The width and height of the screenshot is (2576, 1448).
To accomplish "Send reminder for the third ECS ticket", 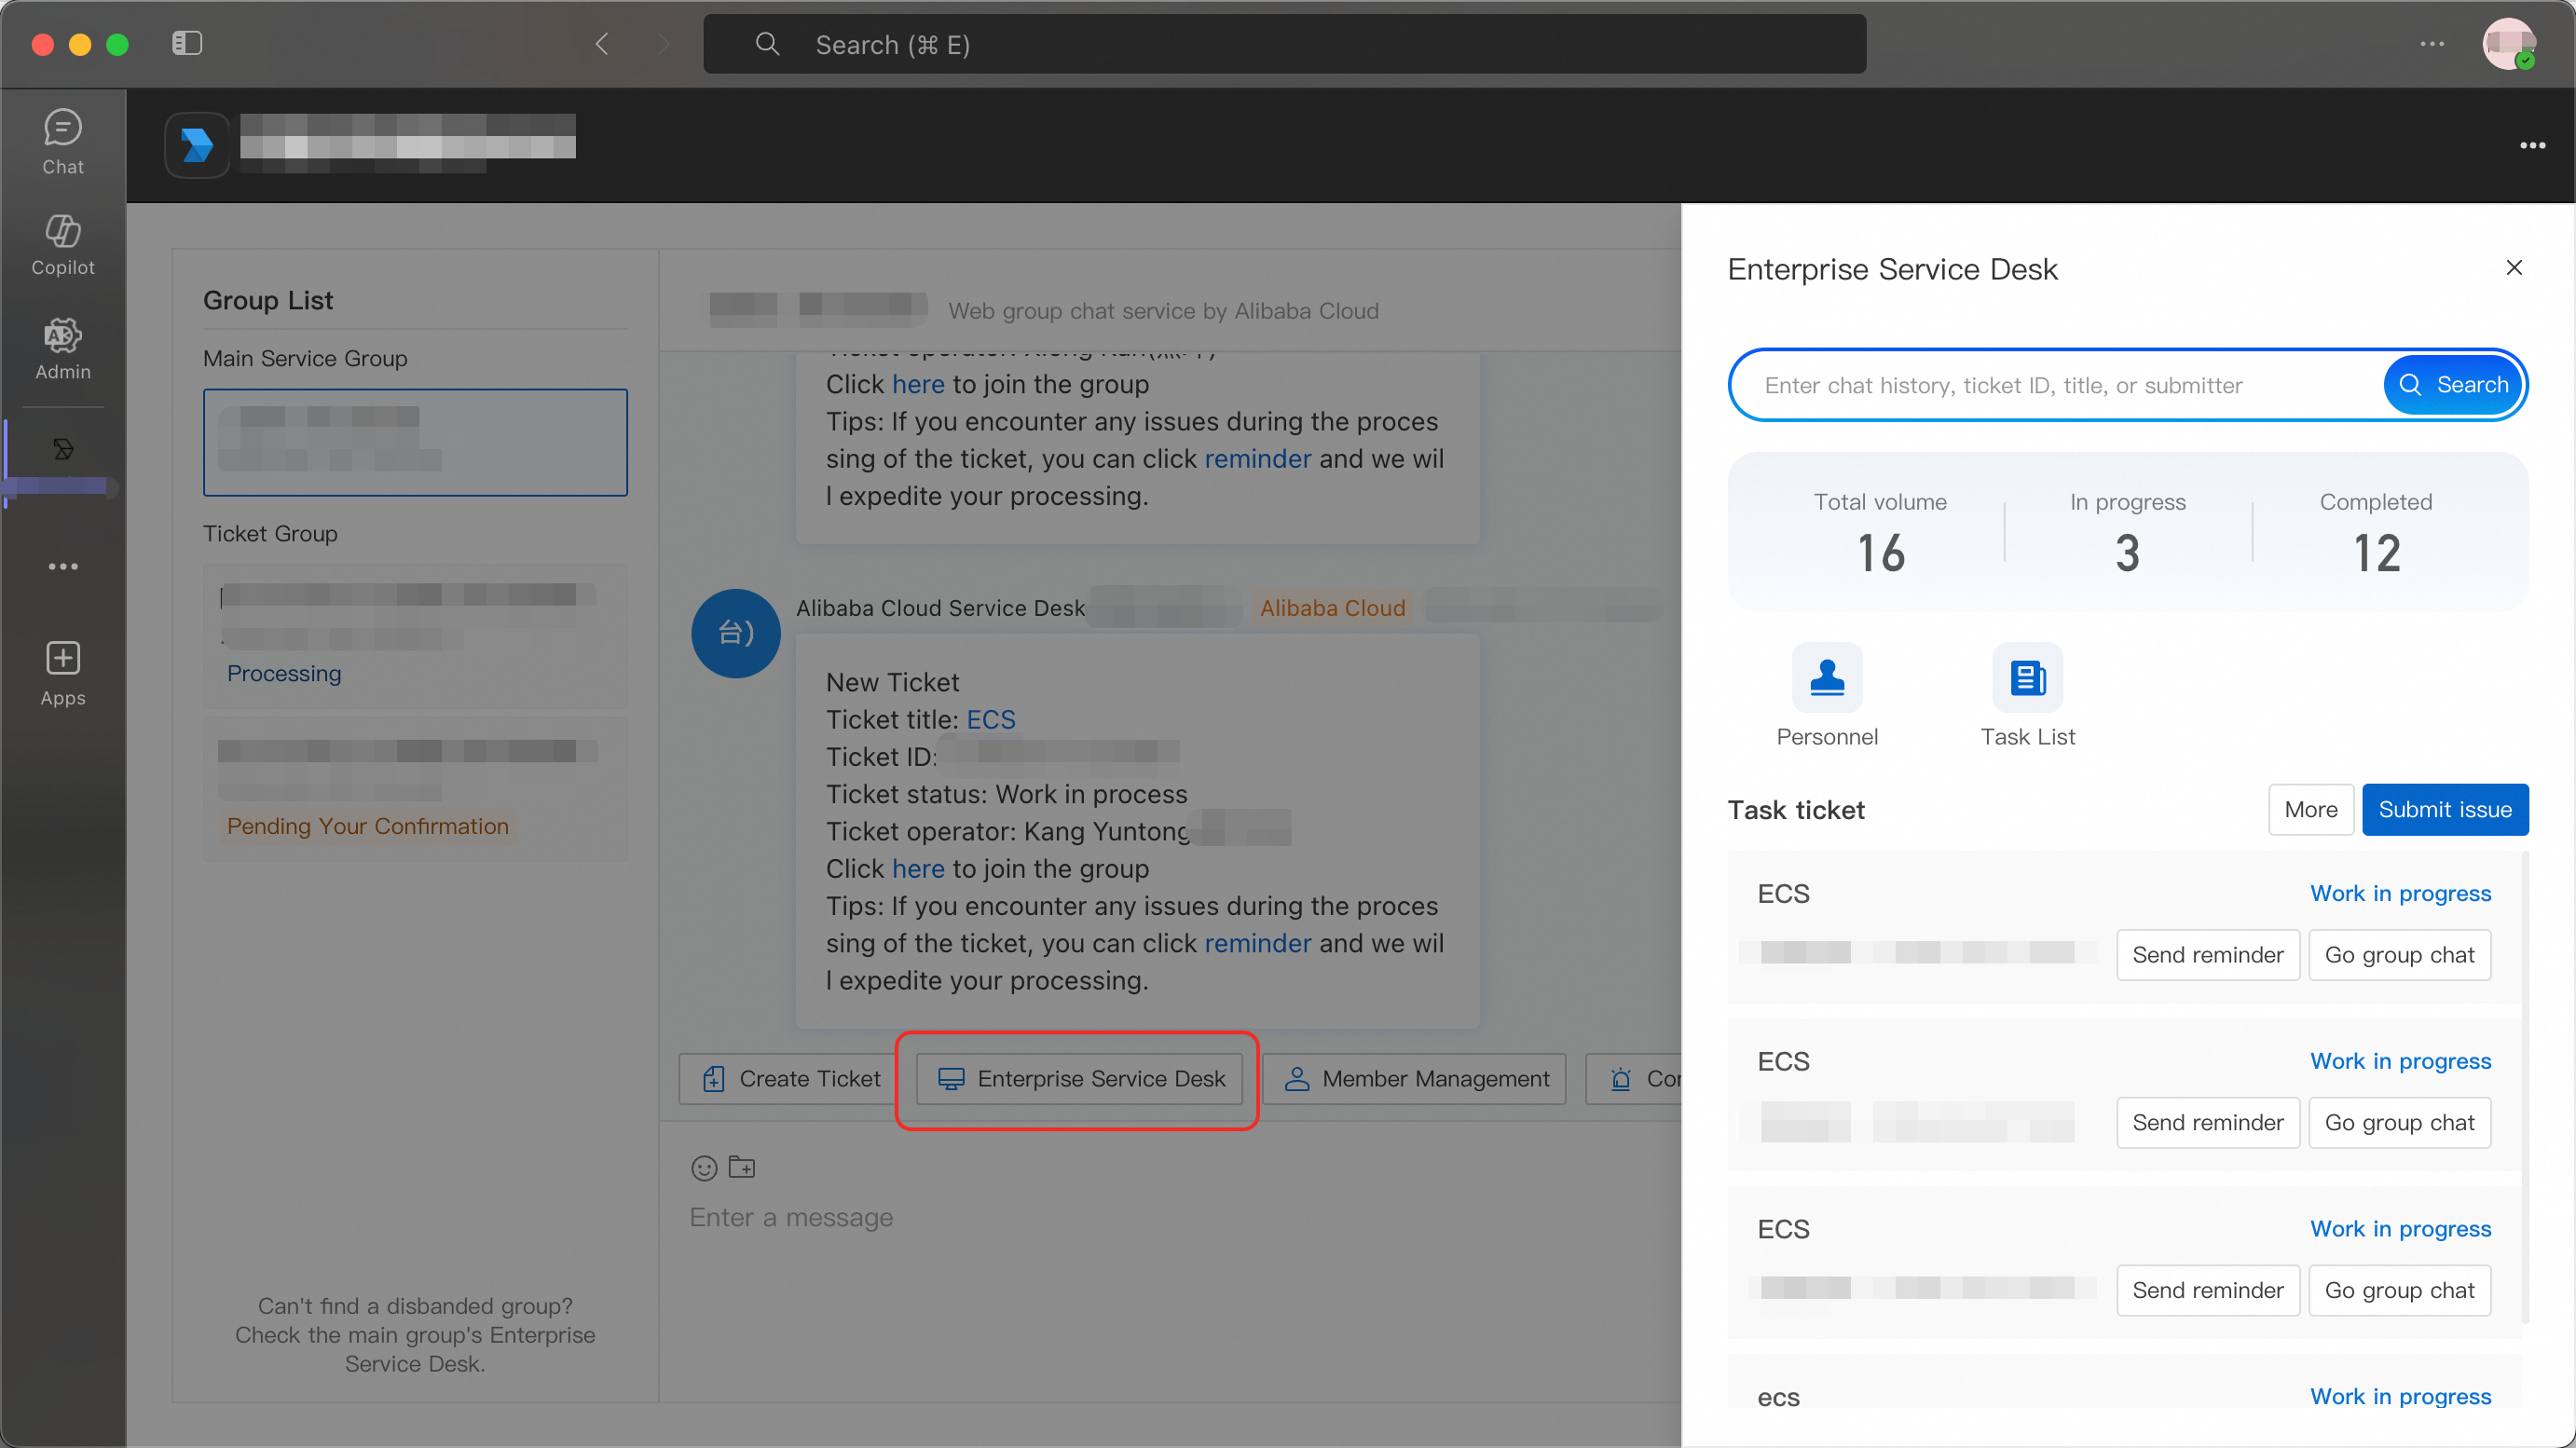I will [2208, 1290].
